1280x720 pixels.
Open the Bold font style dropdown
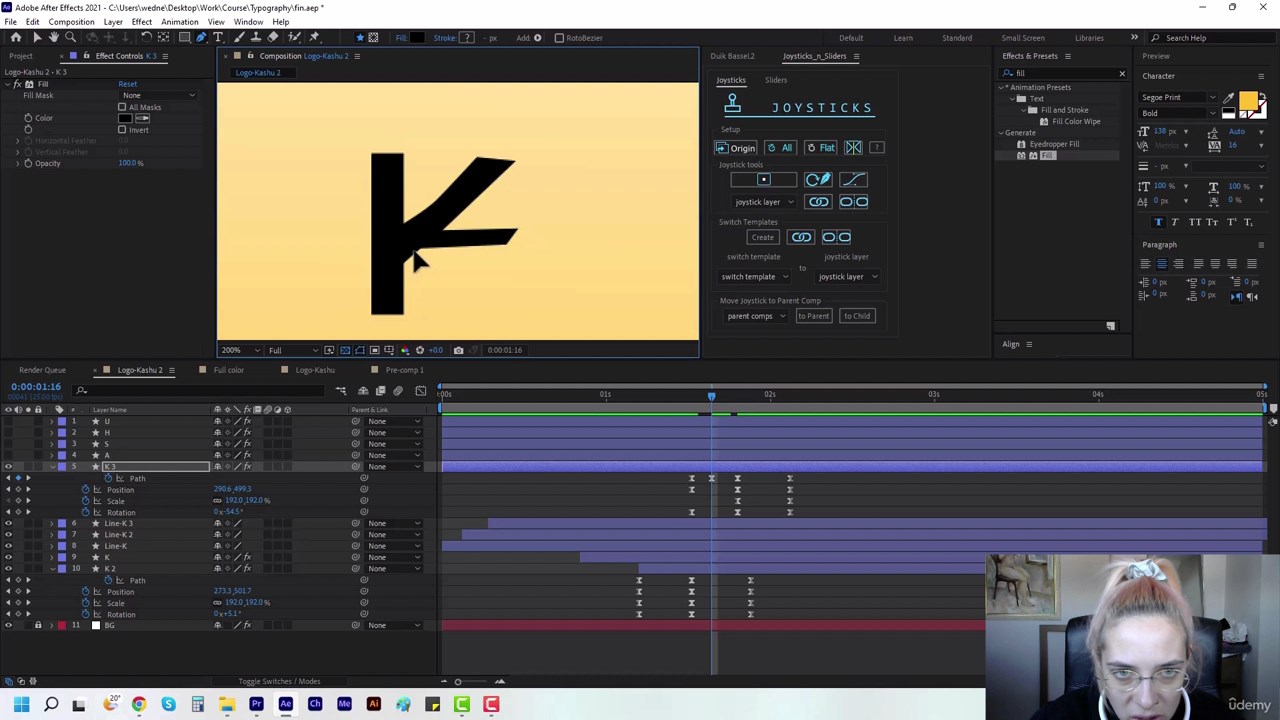[1179, 113]
